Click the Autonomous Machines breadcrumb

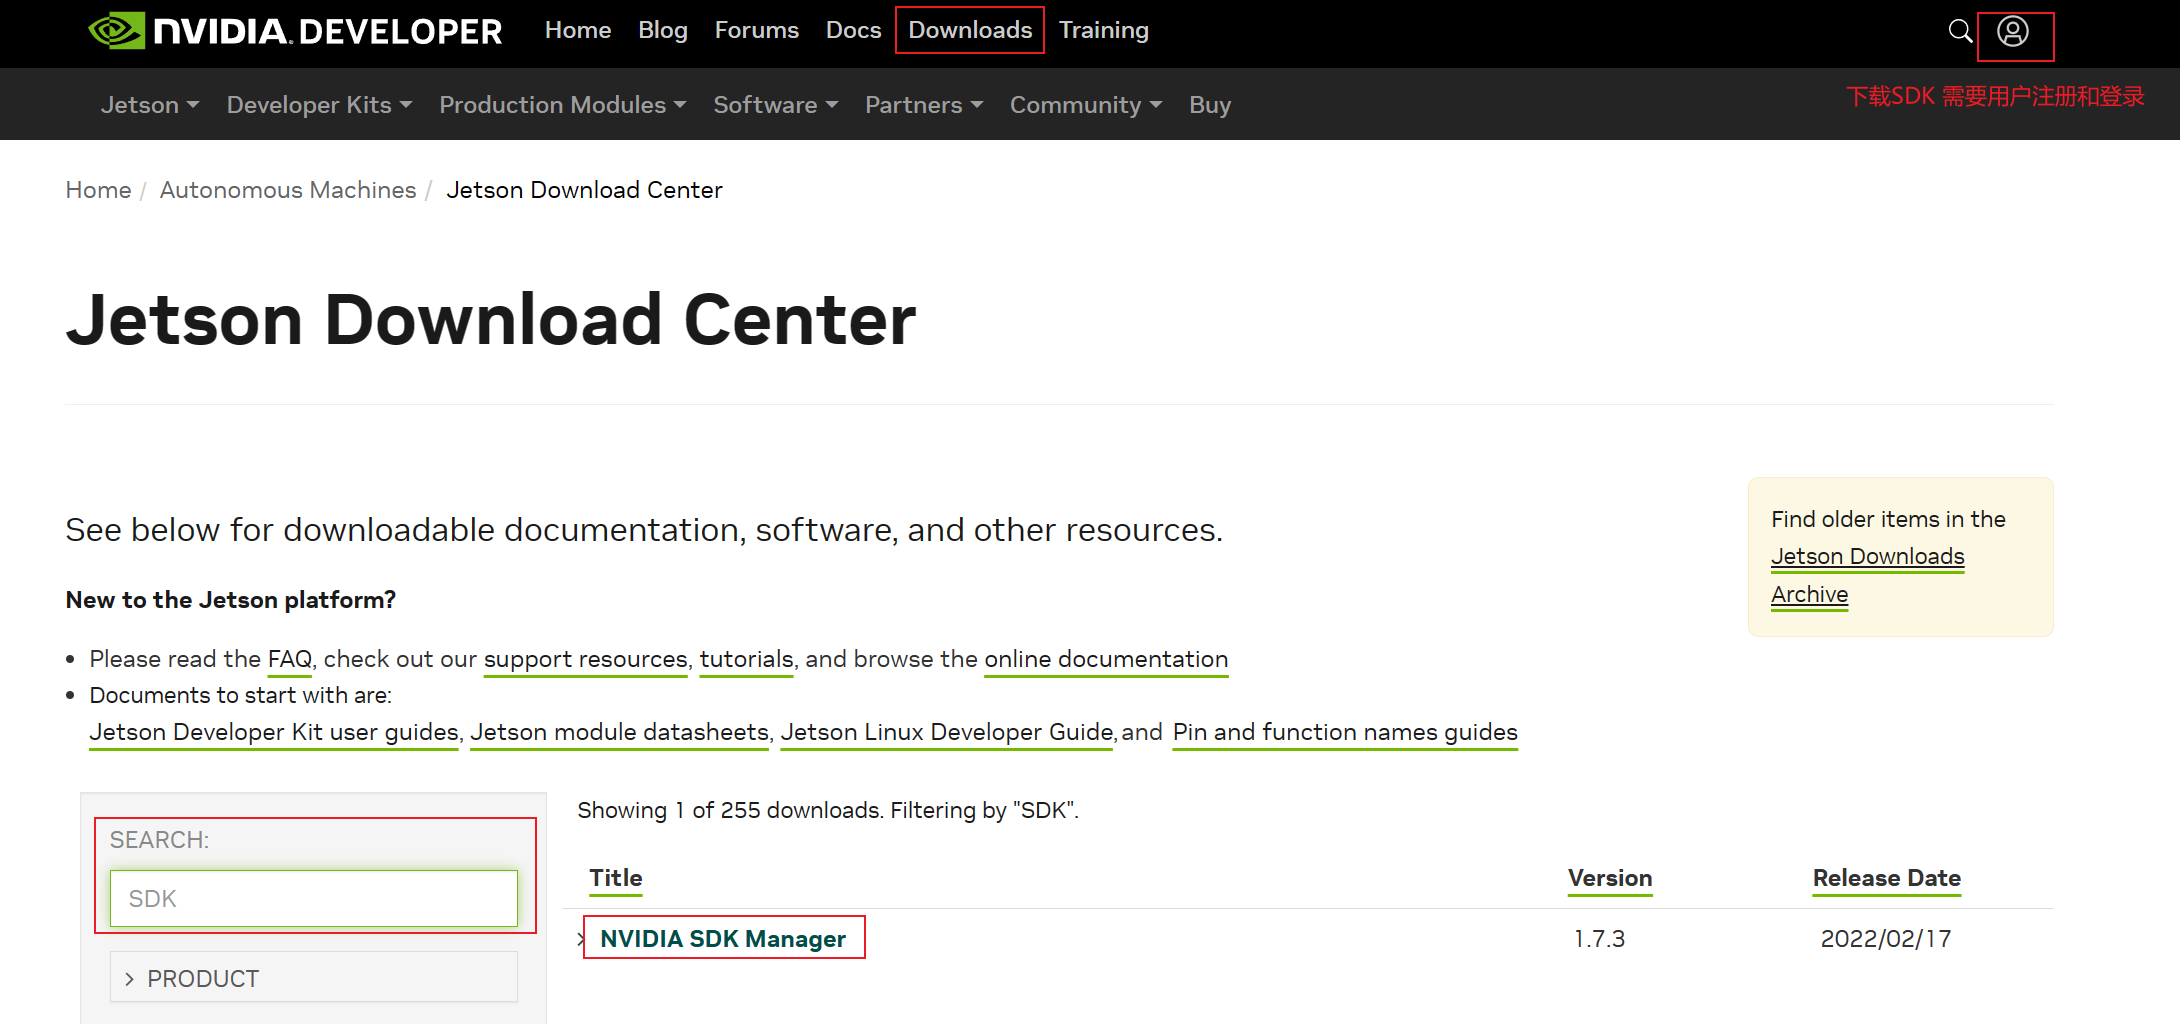coord(288,190)
